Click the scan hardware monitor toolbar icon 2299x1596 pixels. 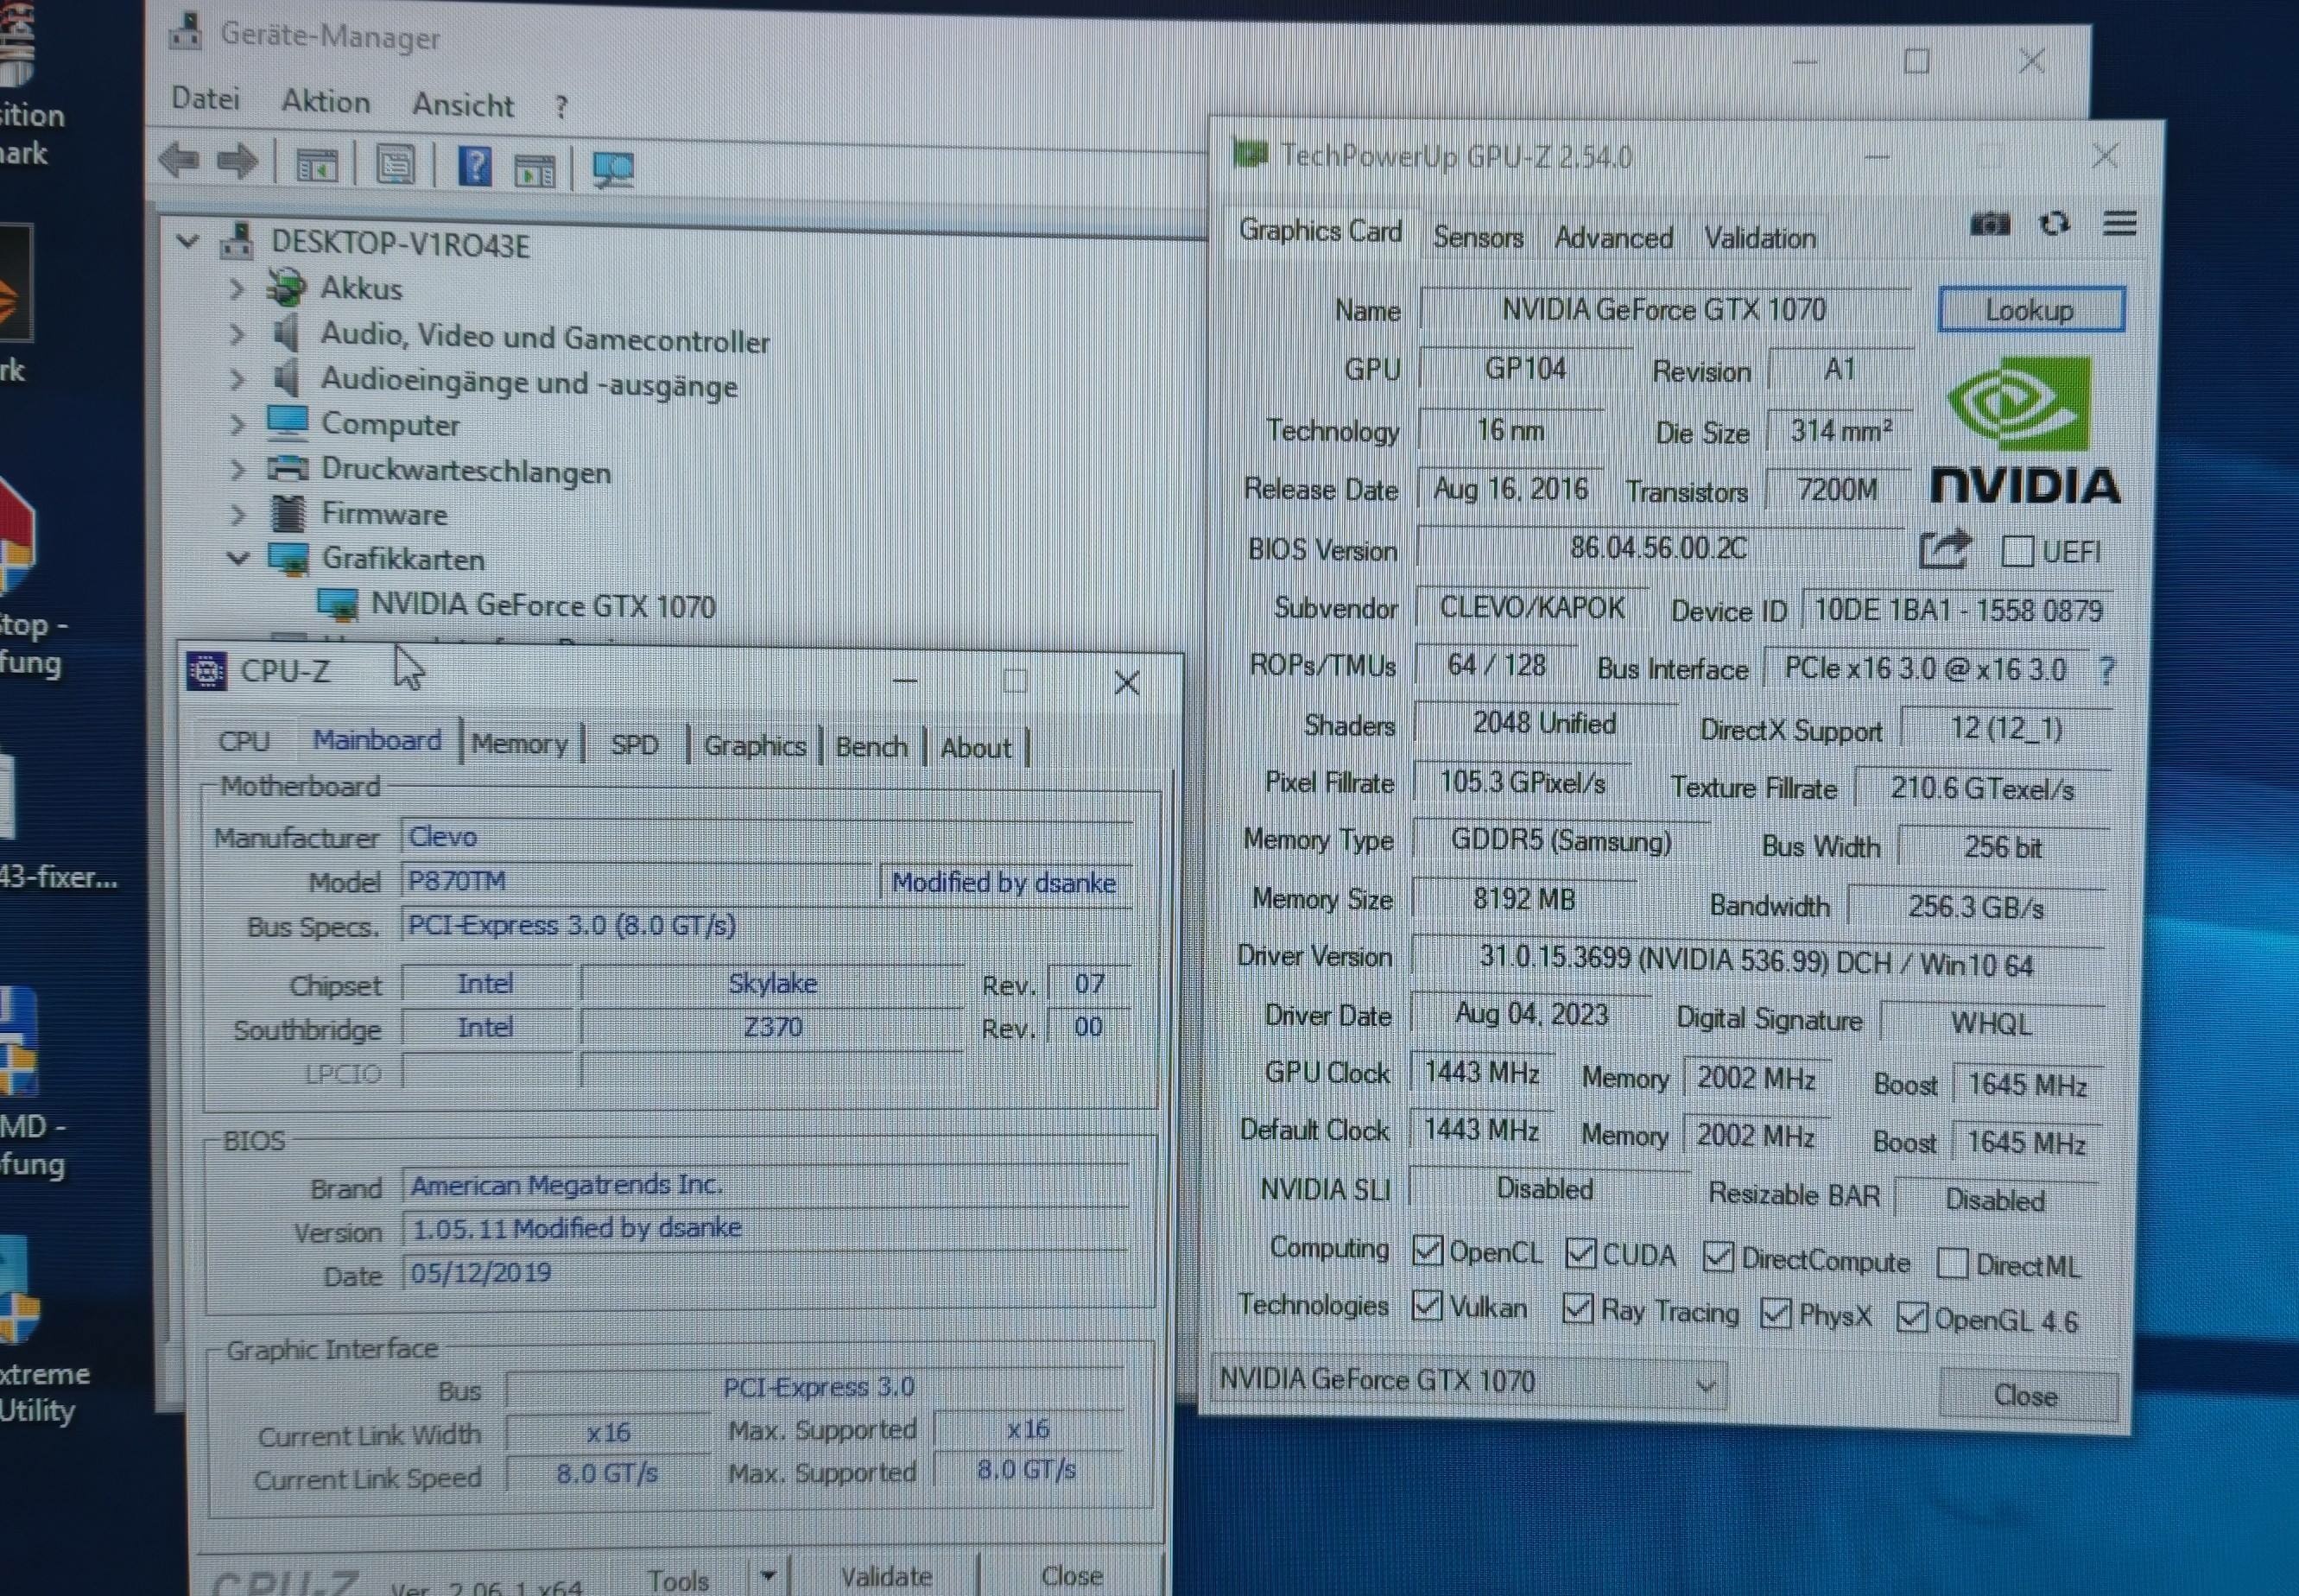(x=612, y=169)
